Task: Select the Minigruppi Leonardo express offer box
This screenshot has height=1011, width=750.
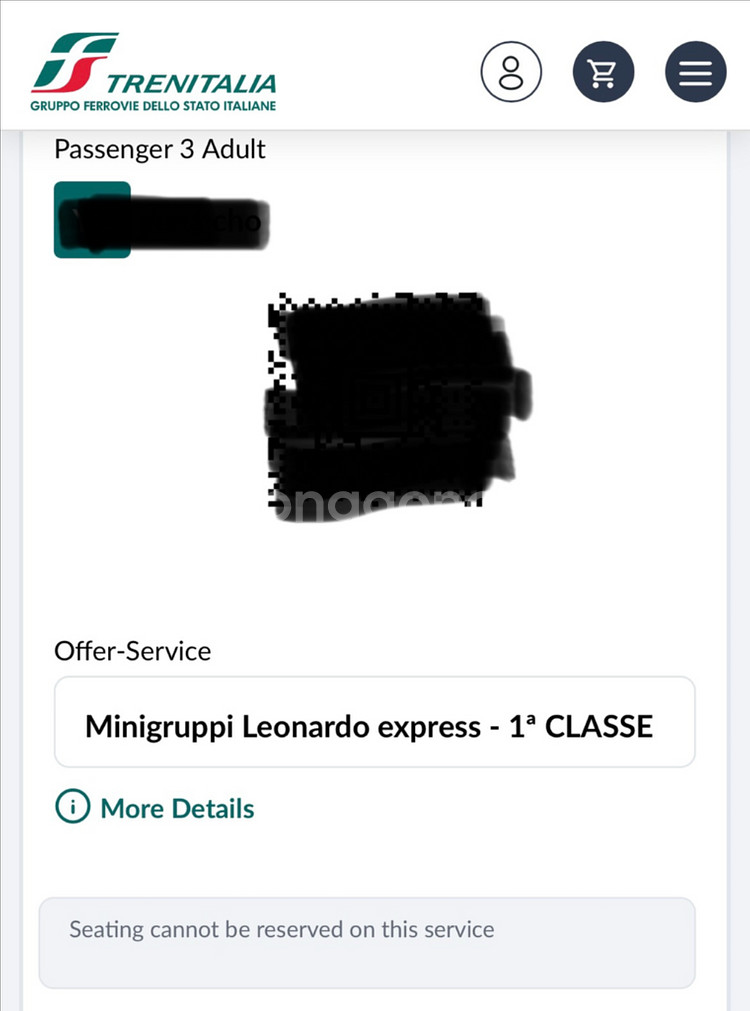Action: 374,722
